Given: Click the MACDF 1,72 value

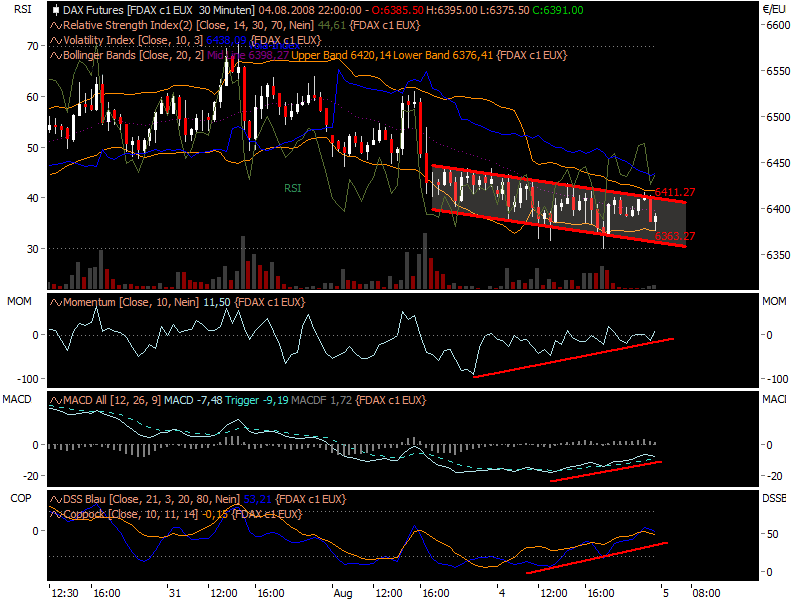Looking at the screenshot, I should click(x=321, y=400).
